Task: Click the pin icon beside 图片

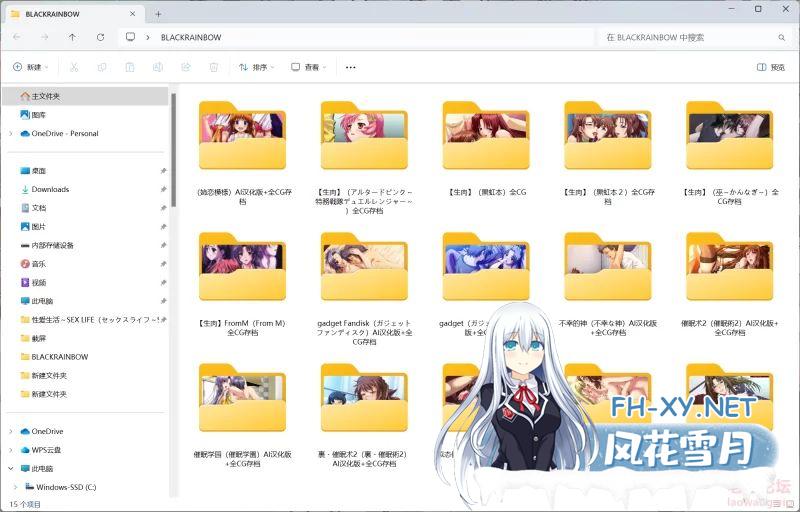Action: (x=163, y=226)
